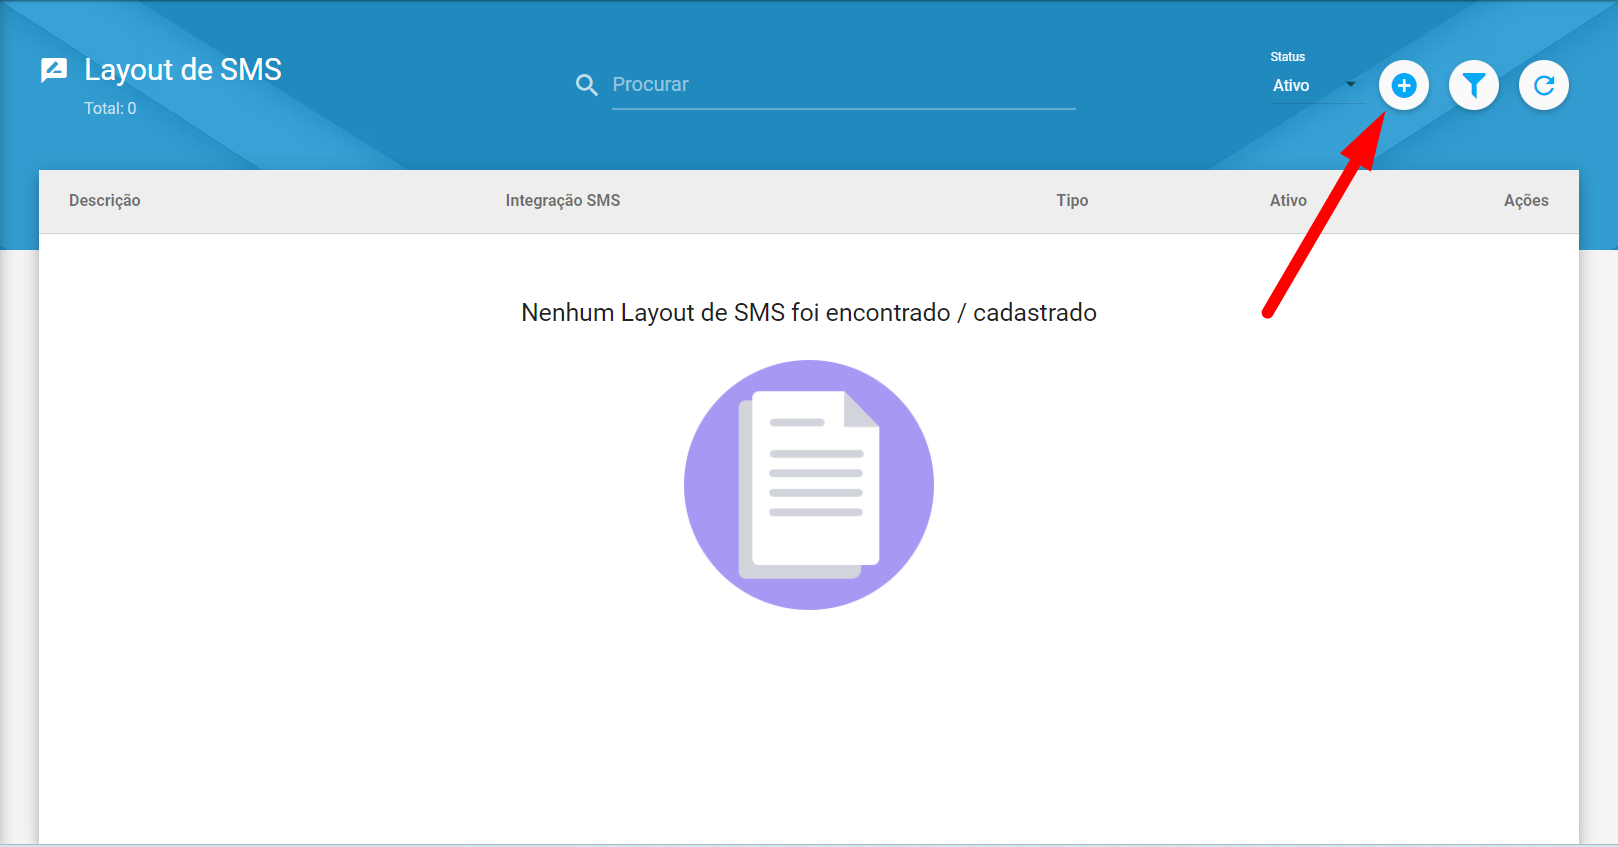Click the add new SMS layout plus button
The width and height of the screenshot is (1618, 847).
click(x=1403, y=85)
